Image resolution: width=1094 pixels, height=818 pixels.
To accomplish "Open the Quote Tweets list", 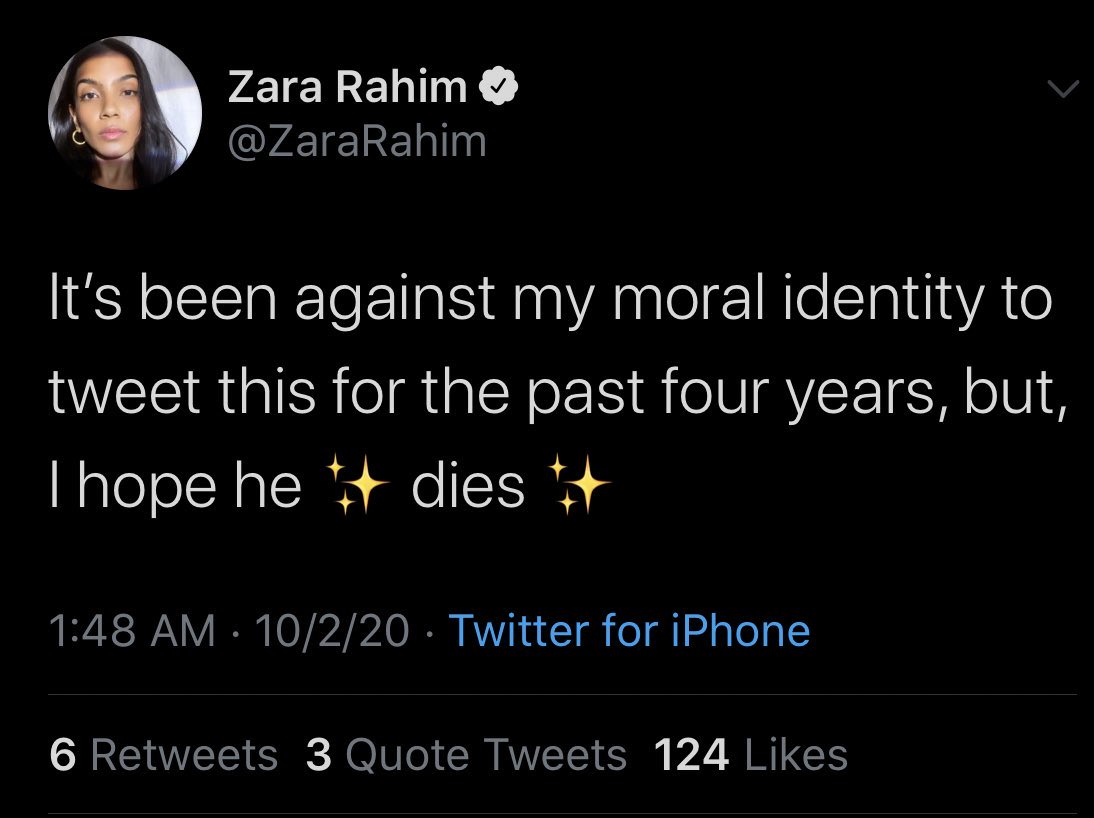I will (486, 755).
